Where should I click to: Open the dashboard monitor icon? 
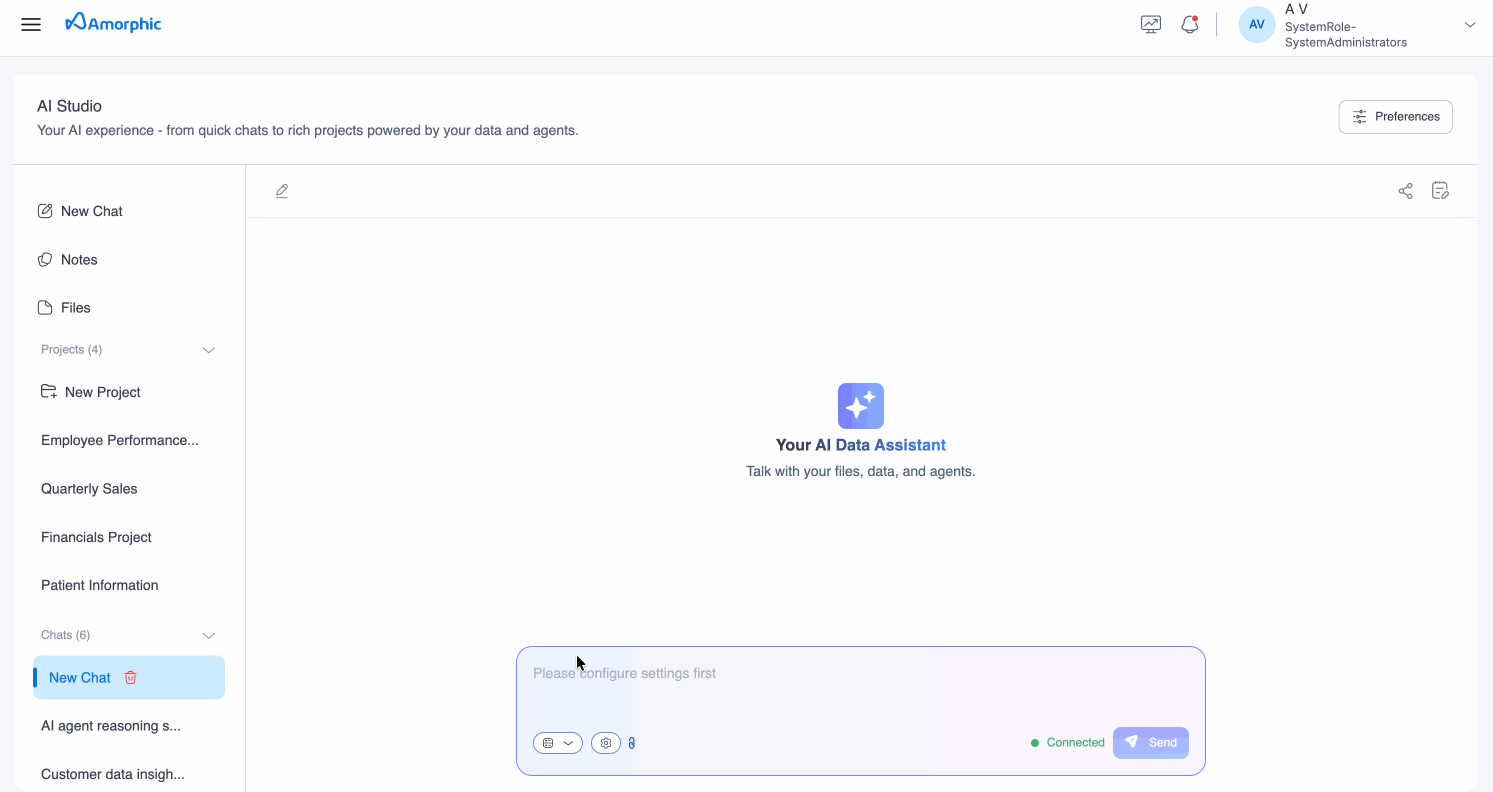[x=1150, y=23]
